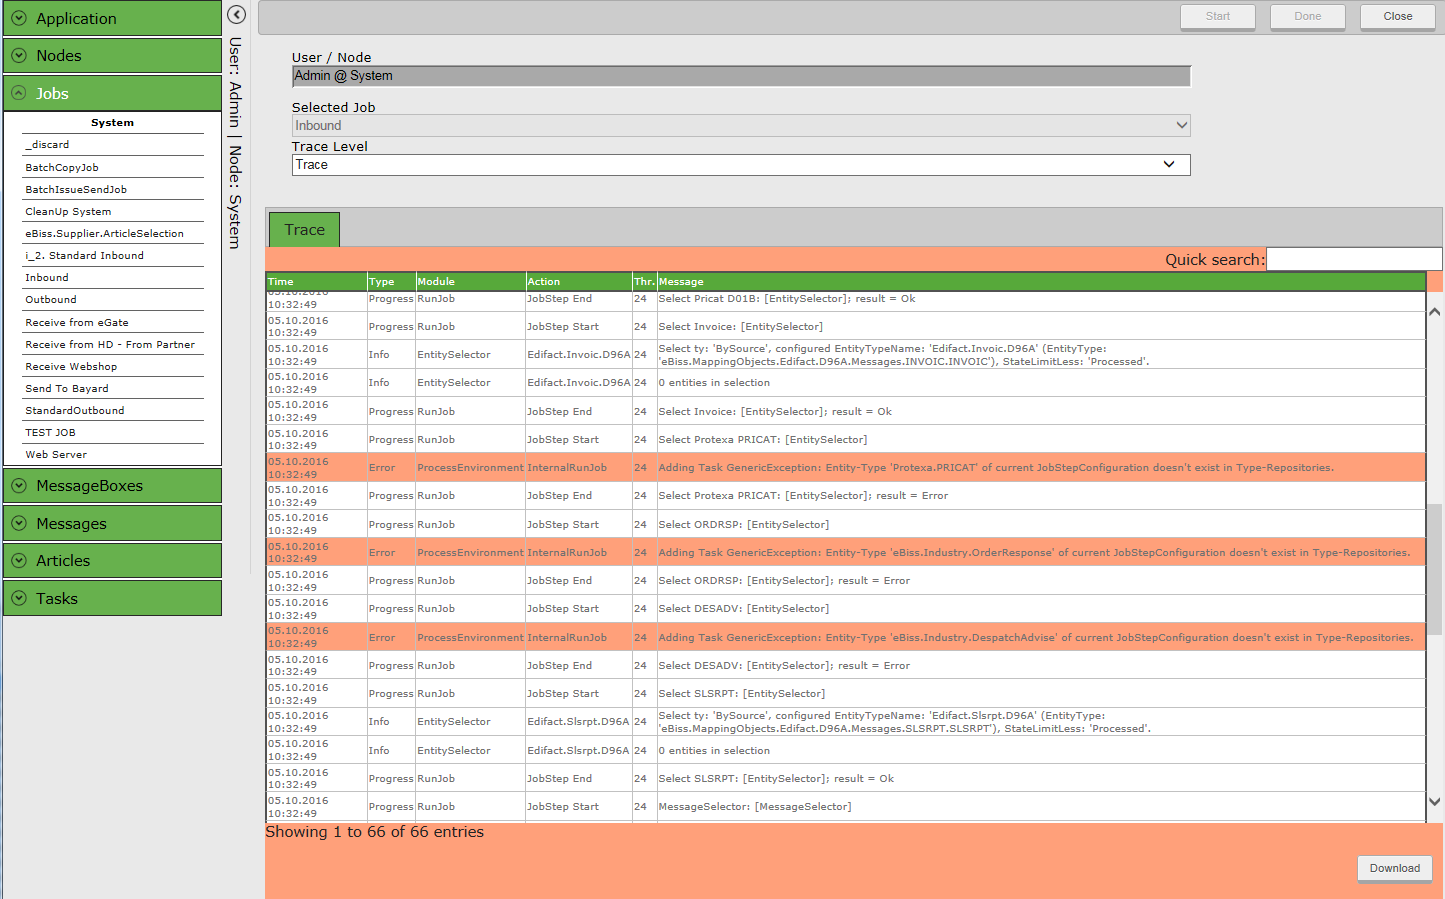1445x899 pixels.
Task: Expand the Articles section chevron icon
Action: [x=19, y=561]
